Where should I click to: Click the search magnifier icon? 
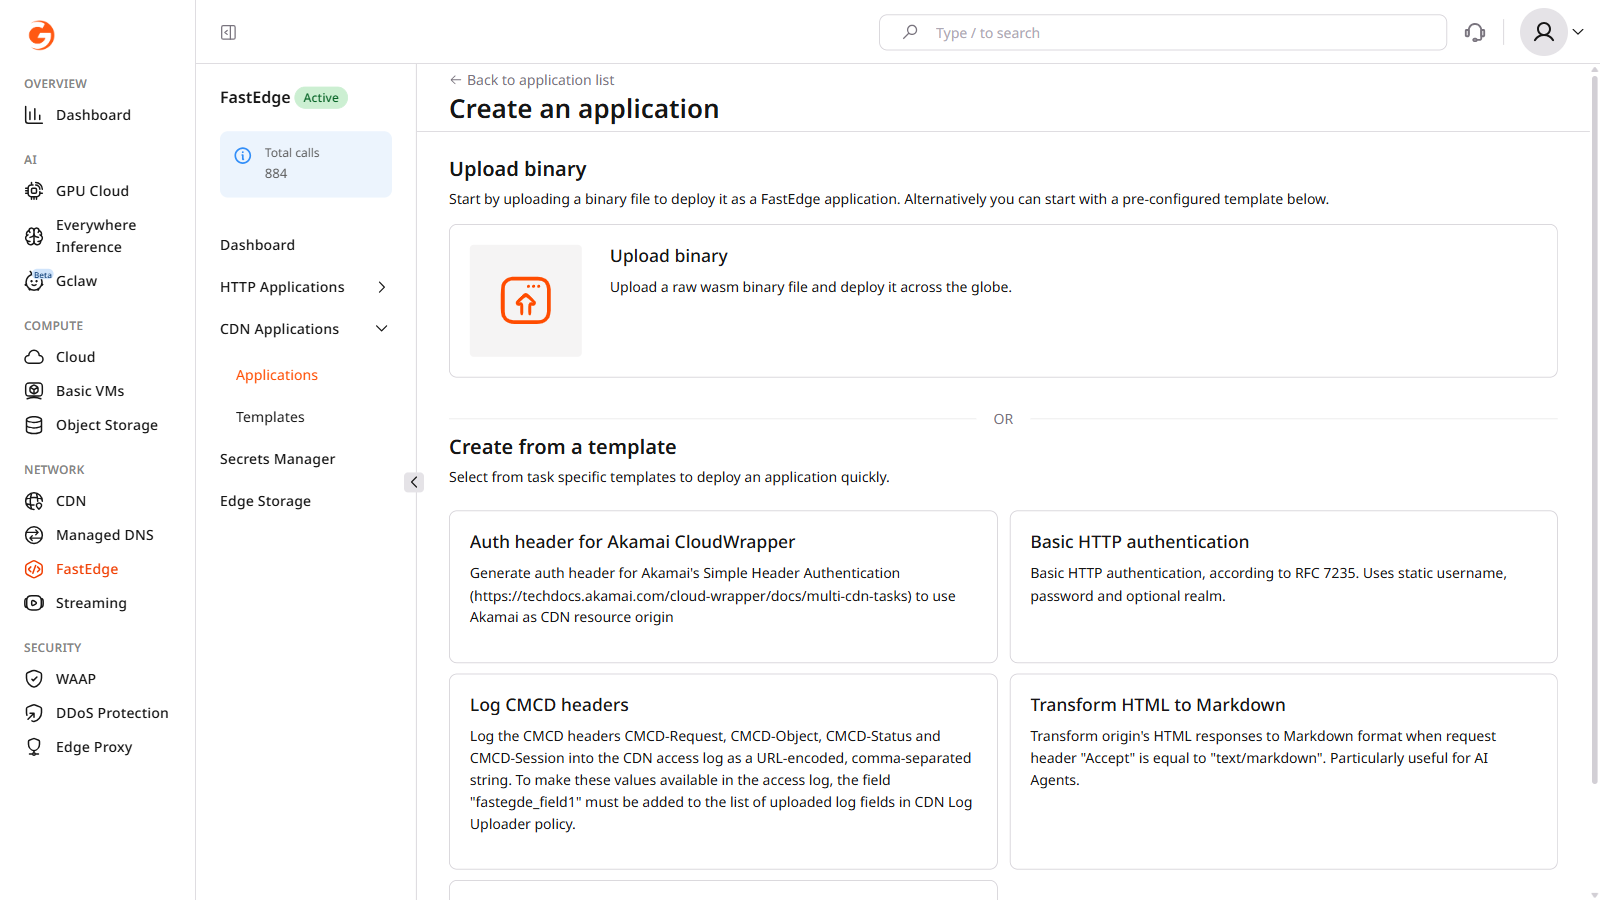[910, 32]
